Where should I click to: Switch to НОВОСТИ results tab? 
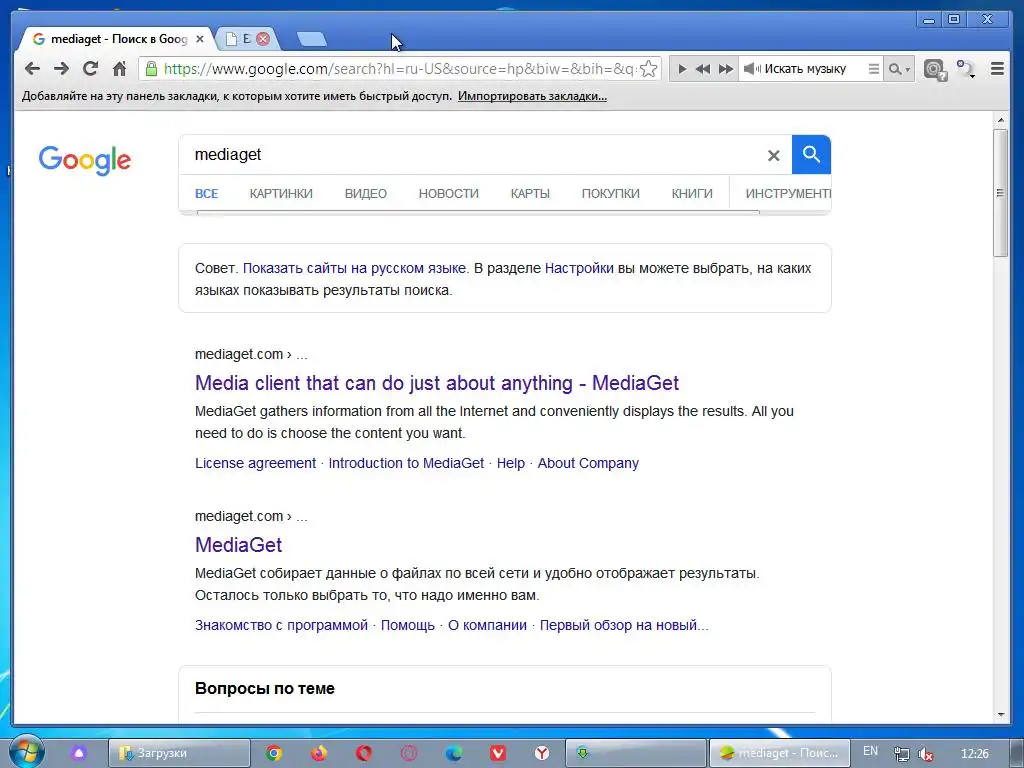449,194
